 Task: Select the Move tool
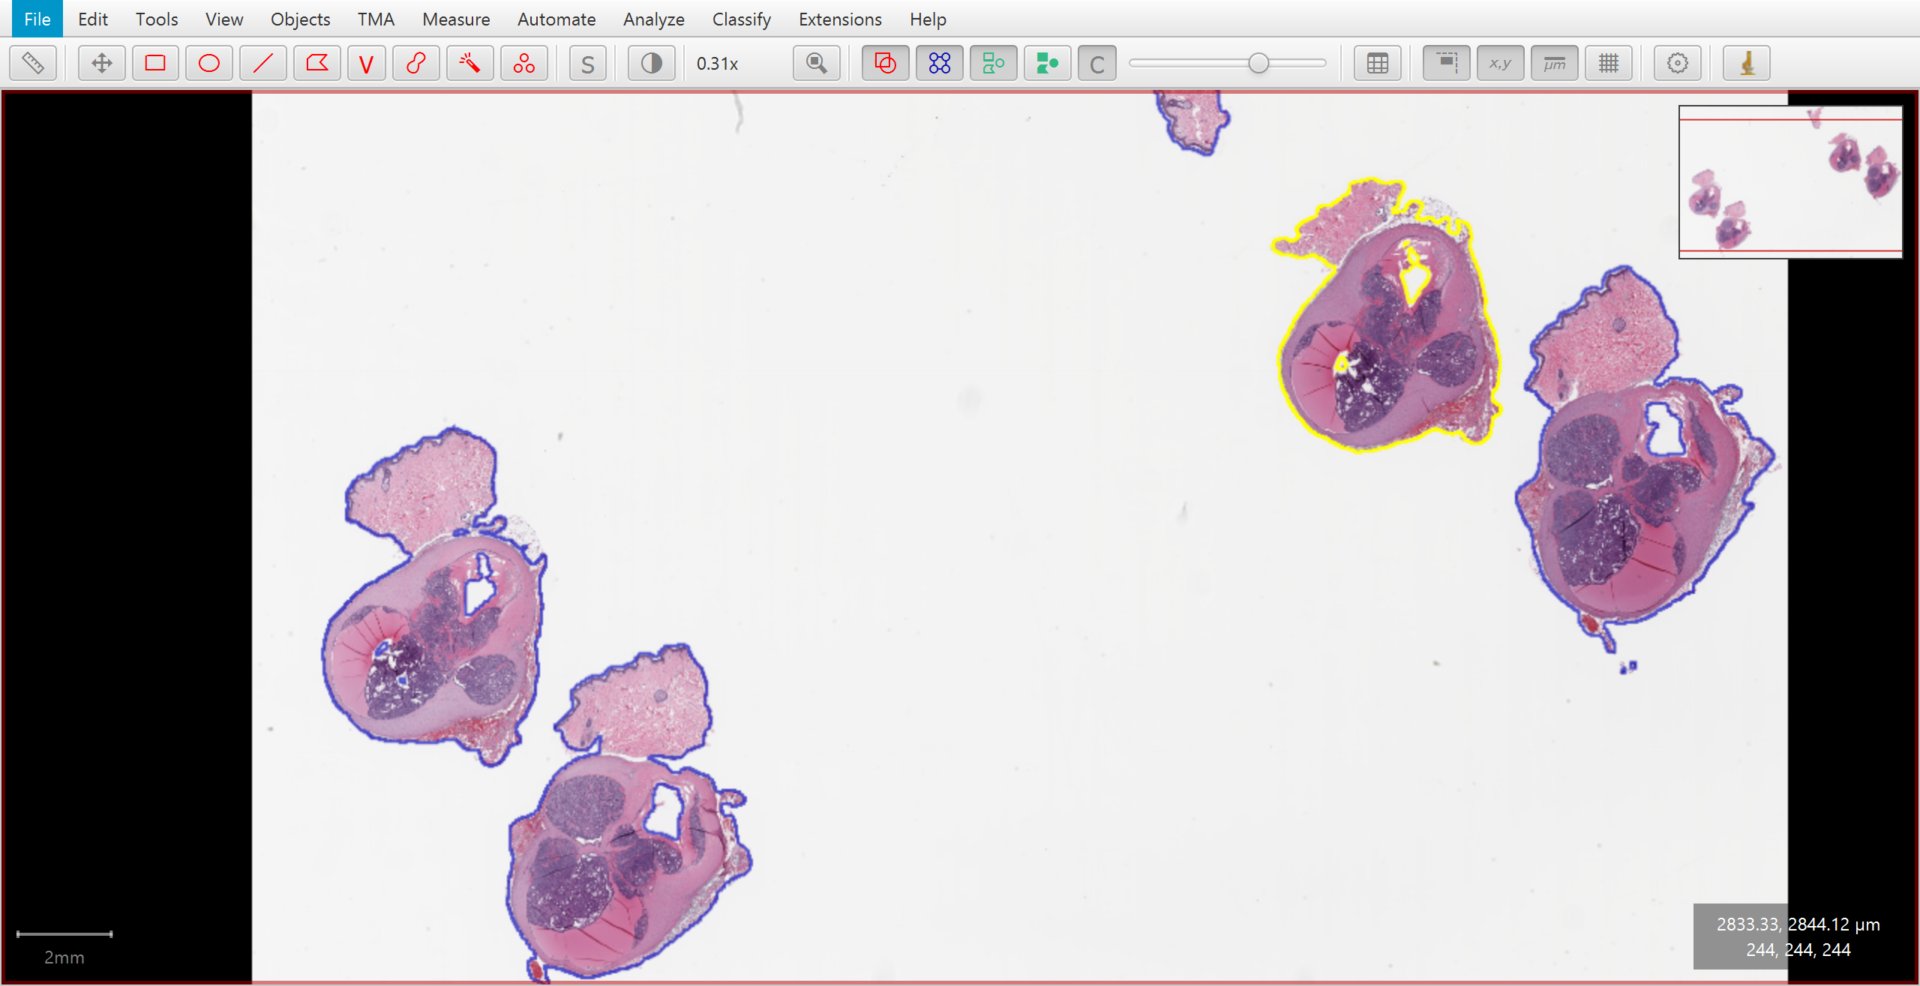[x=101, y=63]
